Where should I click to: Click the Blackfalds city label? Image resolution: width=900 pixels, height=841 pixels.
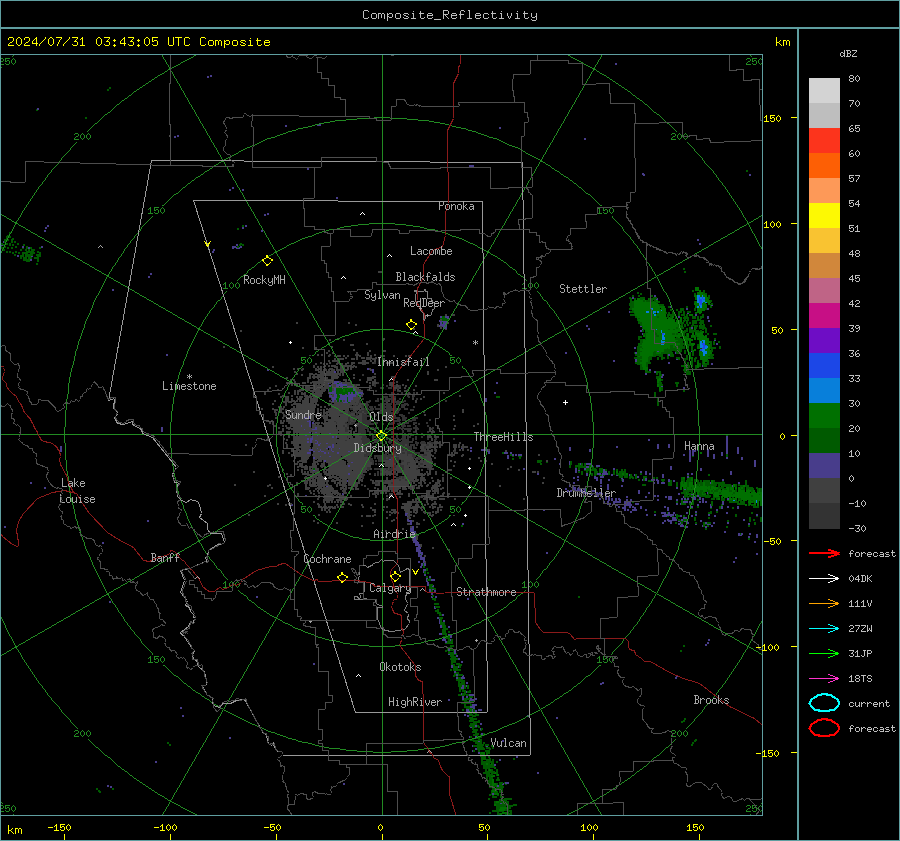click(x=425, y=277)
